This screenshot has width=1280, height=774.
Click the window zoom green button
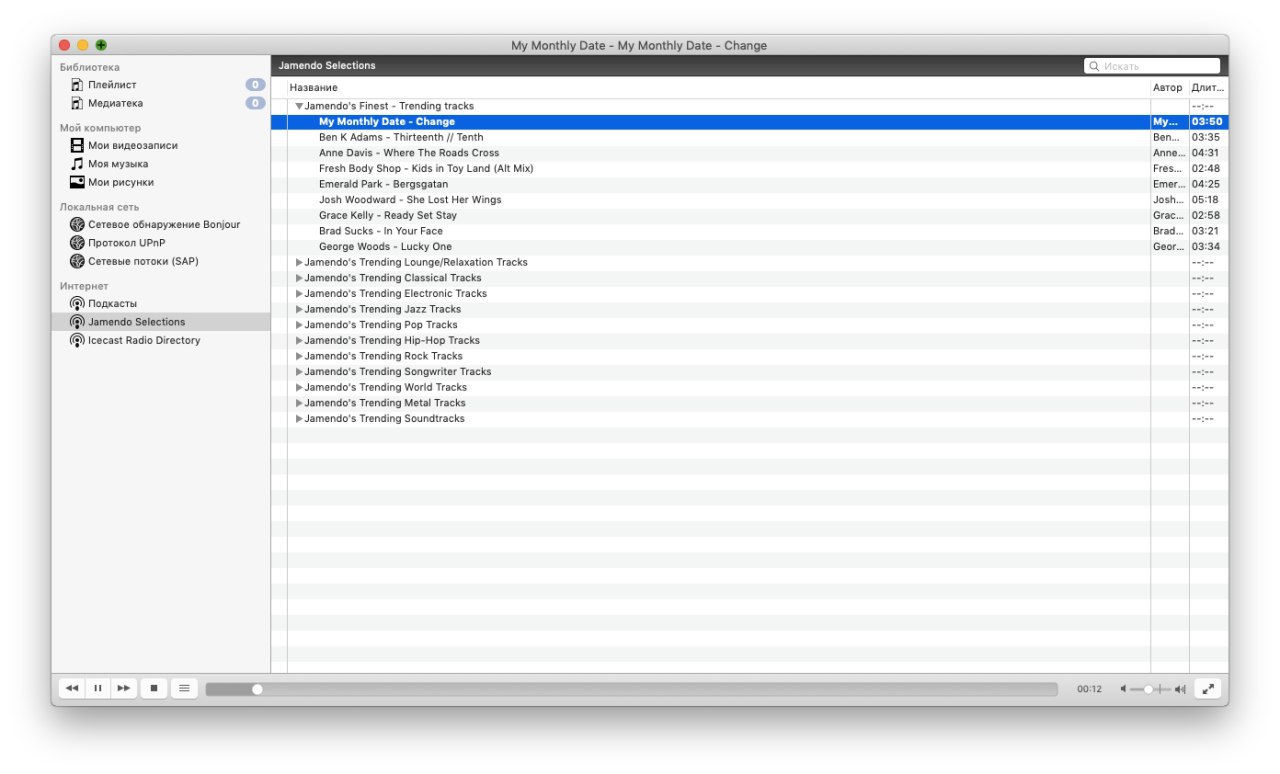click(101, 45)
